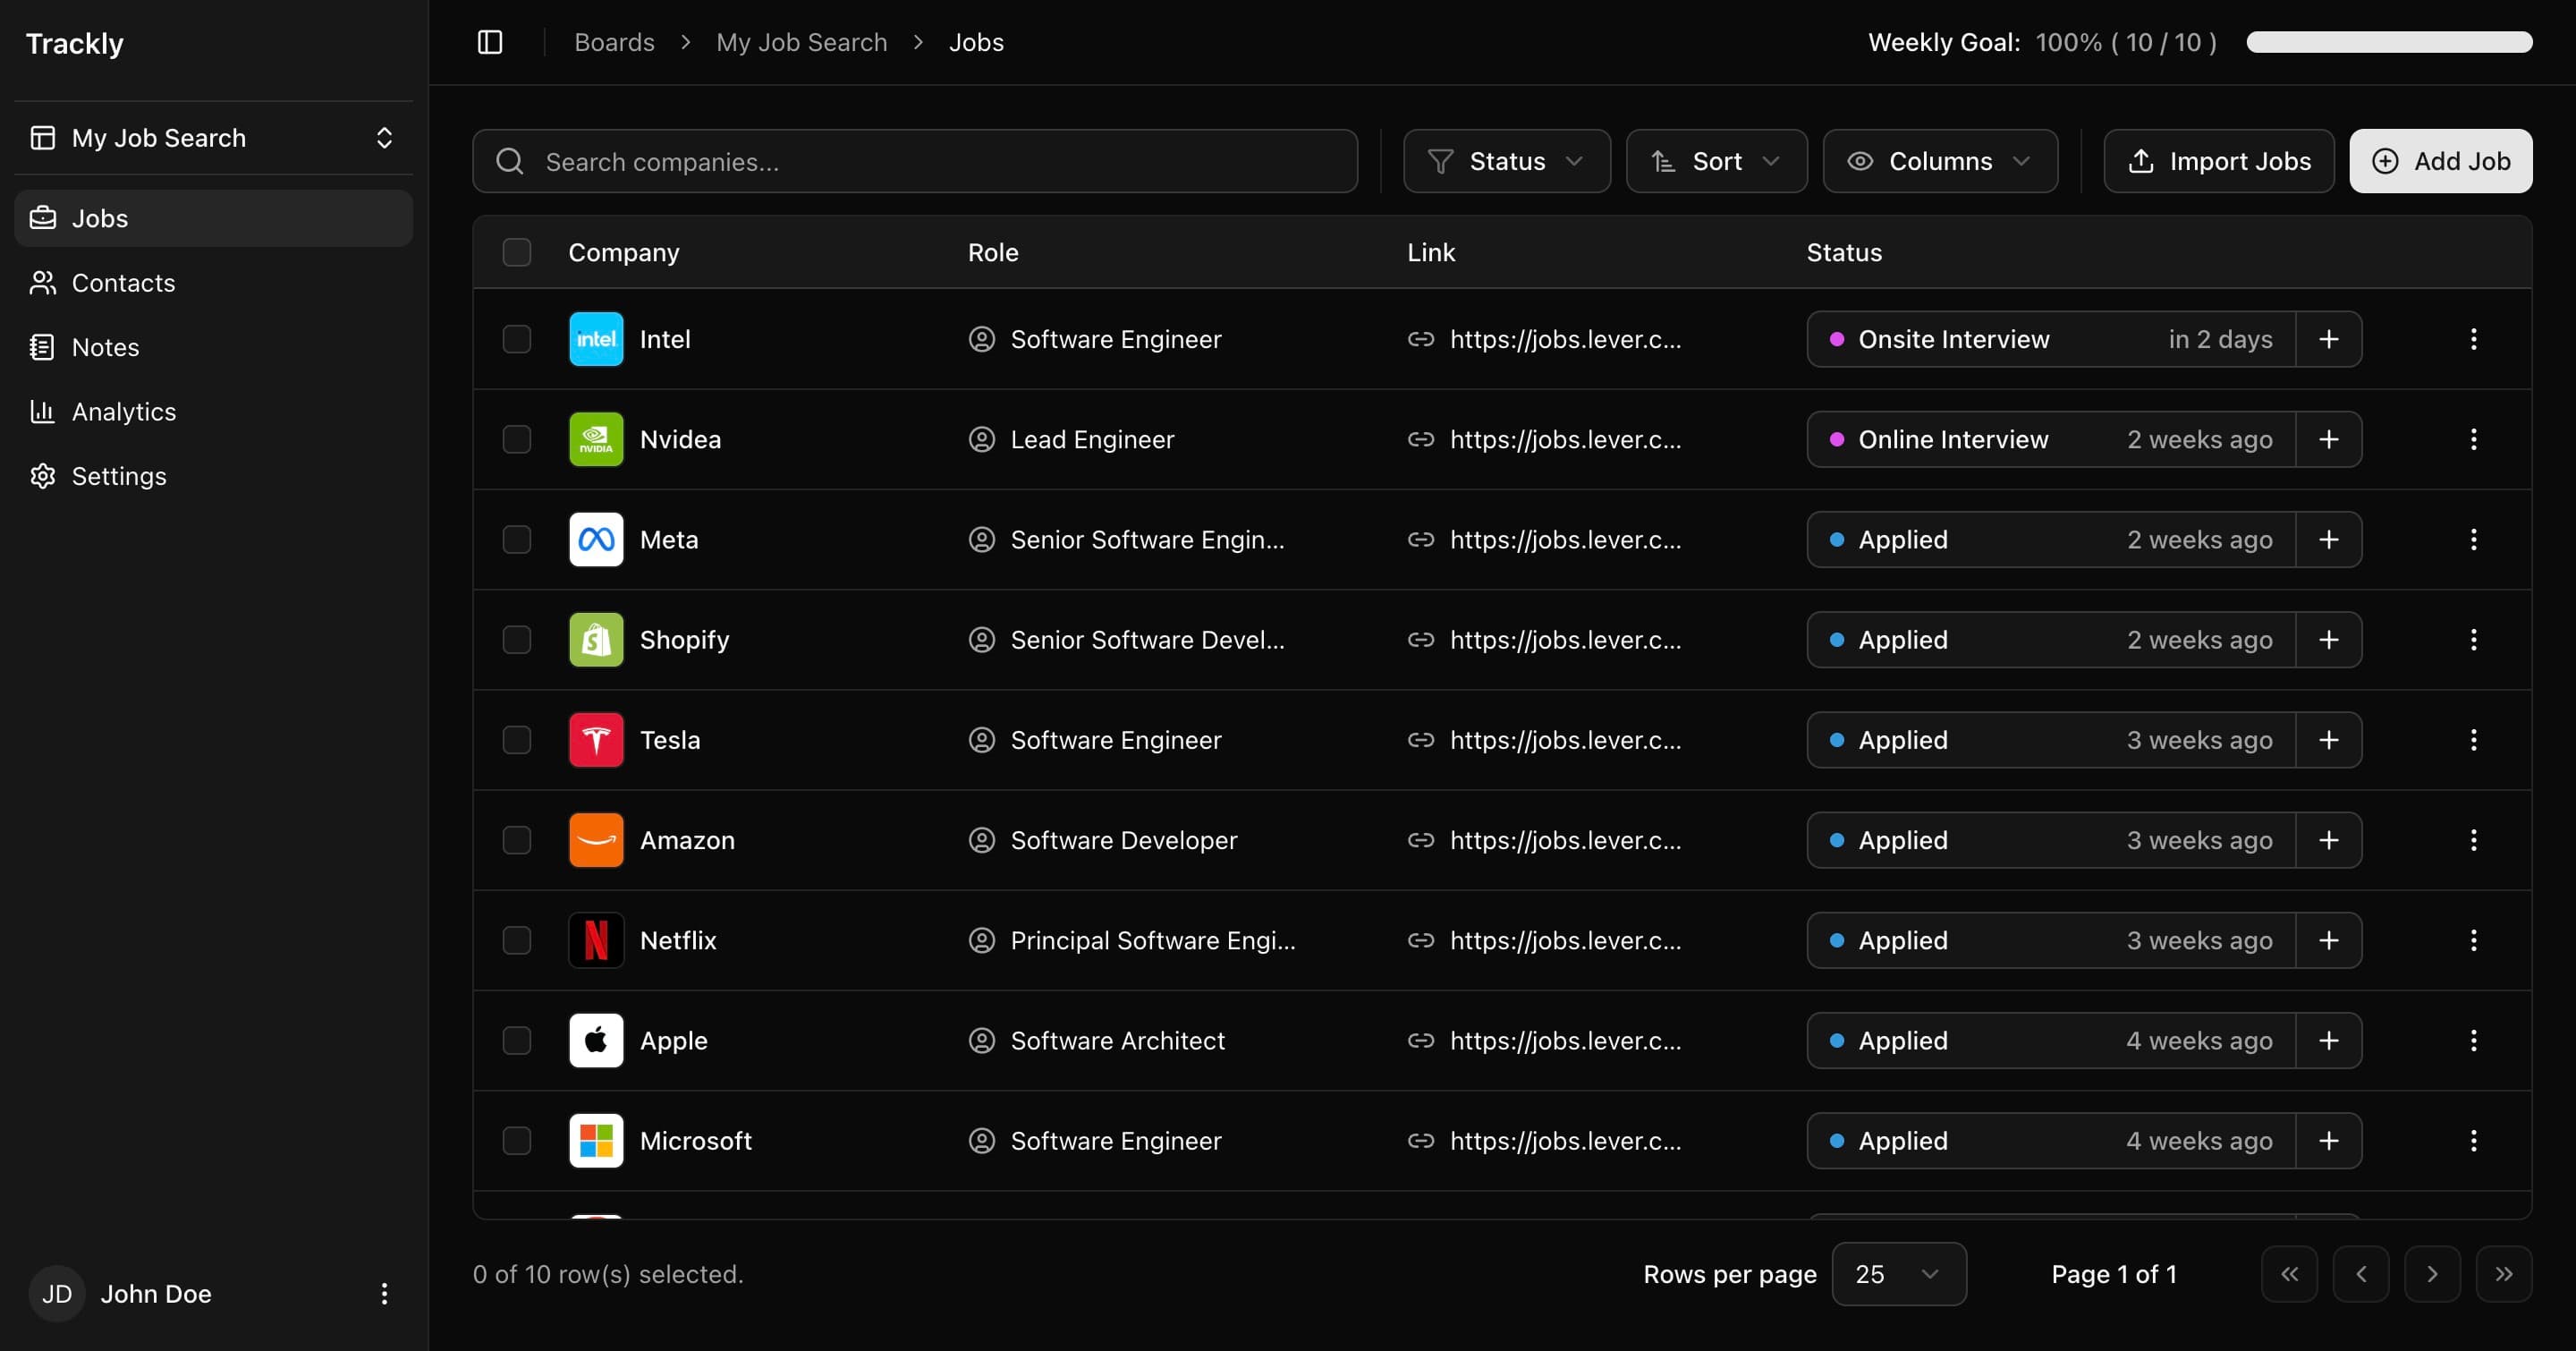Screen dimensions: 2576x1351
Task: Expand the Columns visibility dropdown
Action: 1940,161
